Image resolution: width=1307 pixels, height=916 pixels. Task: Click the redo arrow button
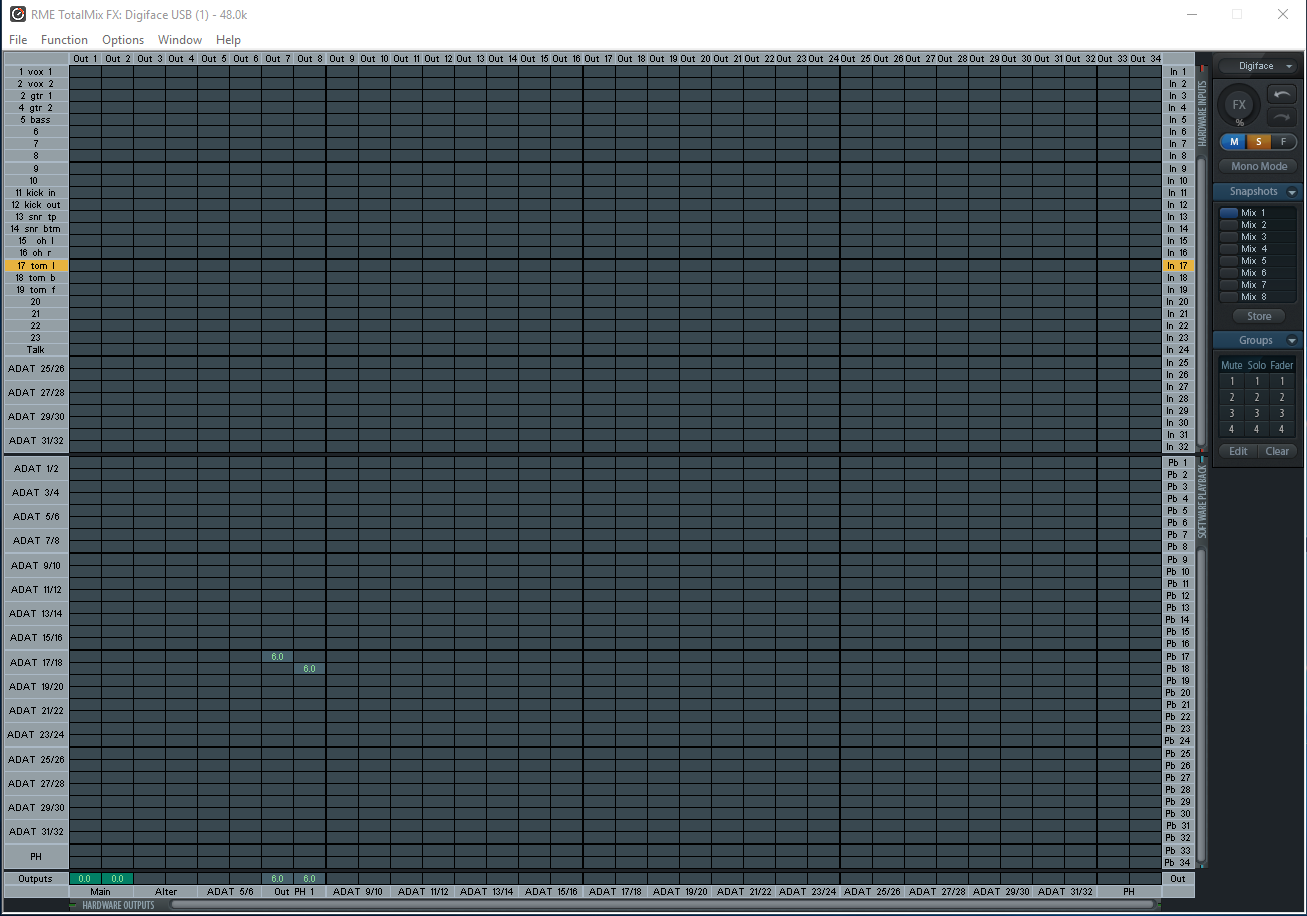click(1282, 117)
